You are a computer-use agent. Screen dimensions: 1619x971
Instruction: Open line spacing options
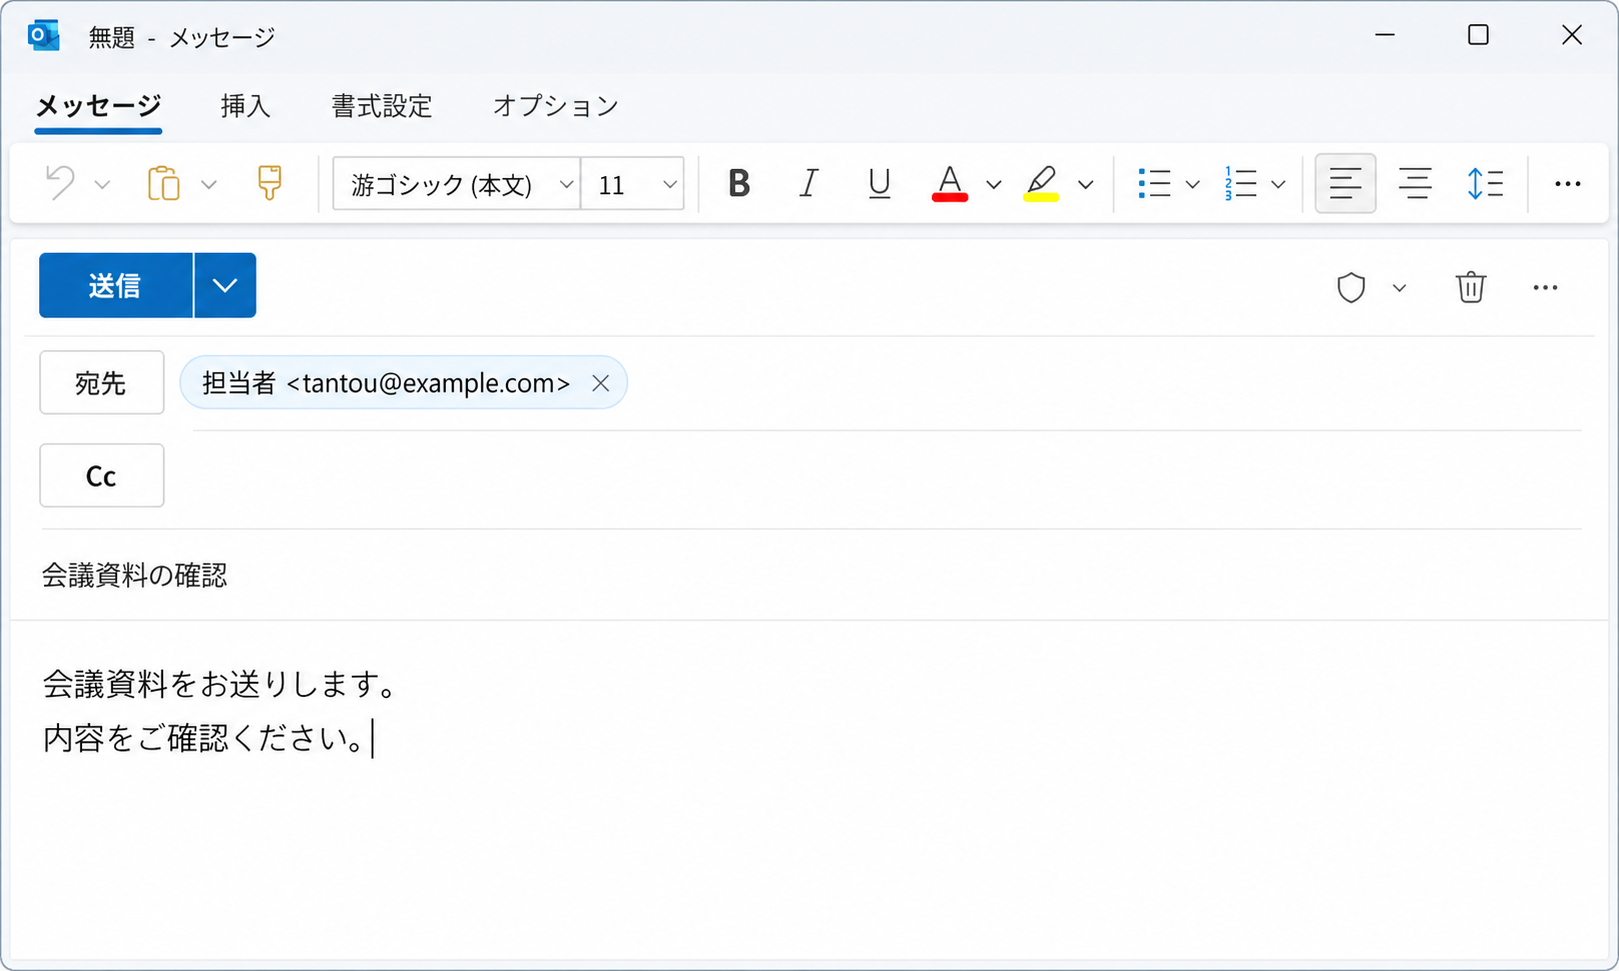pyautogui.click(x=1485, y=184)
